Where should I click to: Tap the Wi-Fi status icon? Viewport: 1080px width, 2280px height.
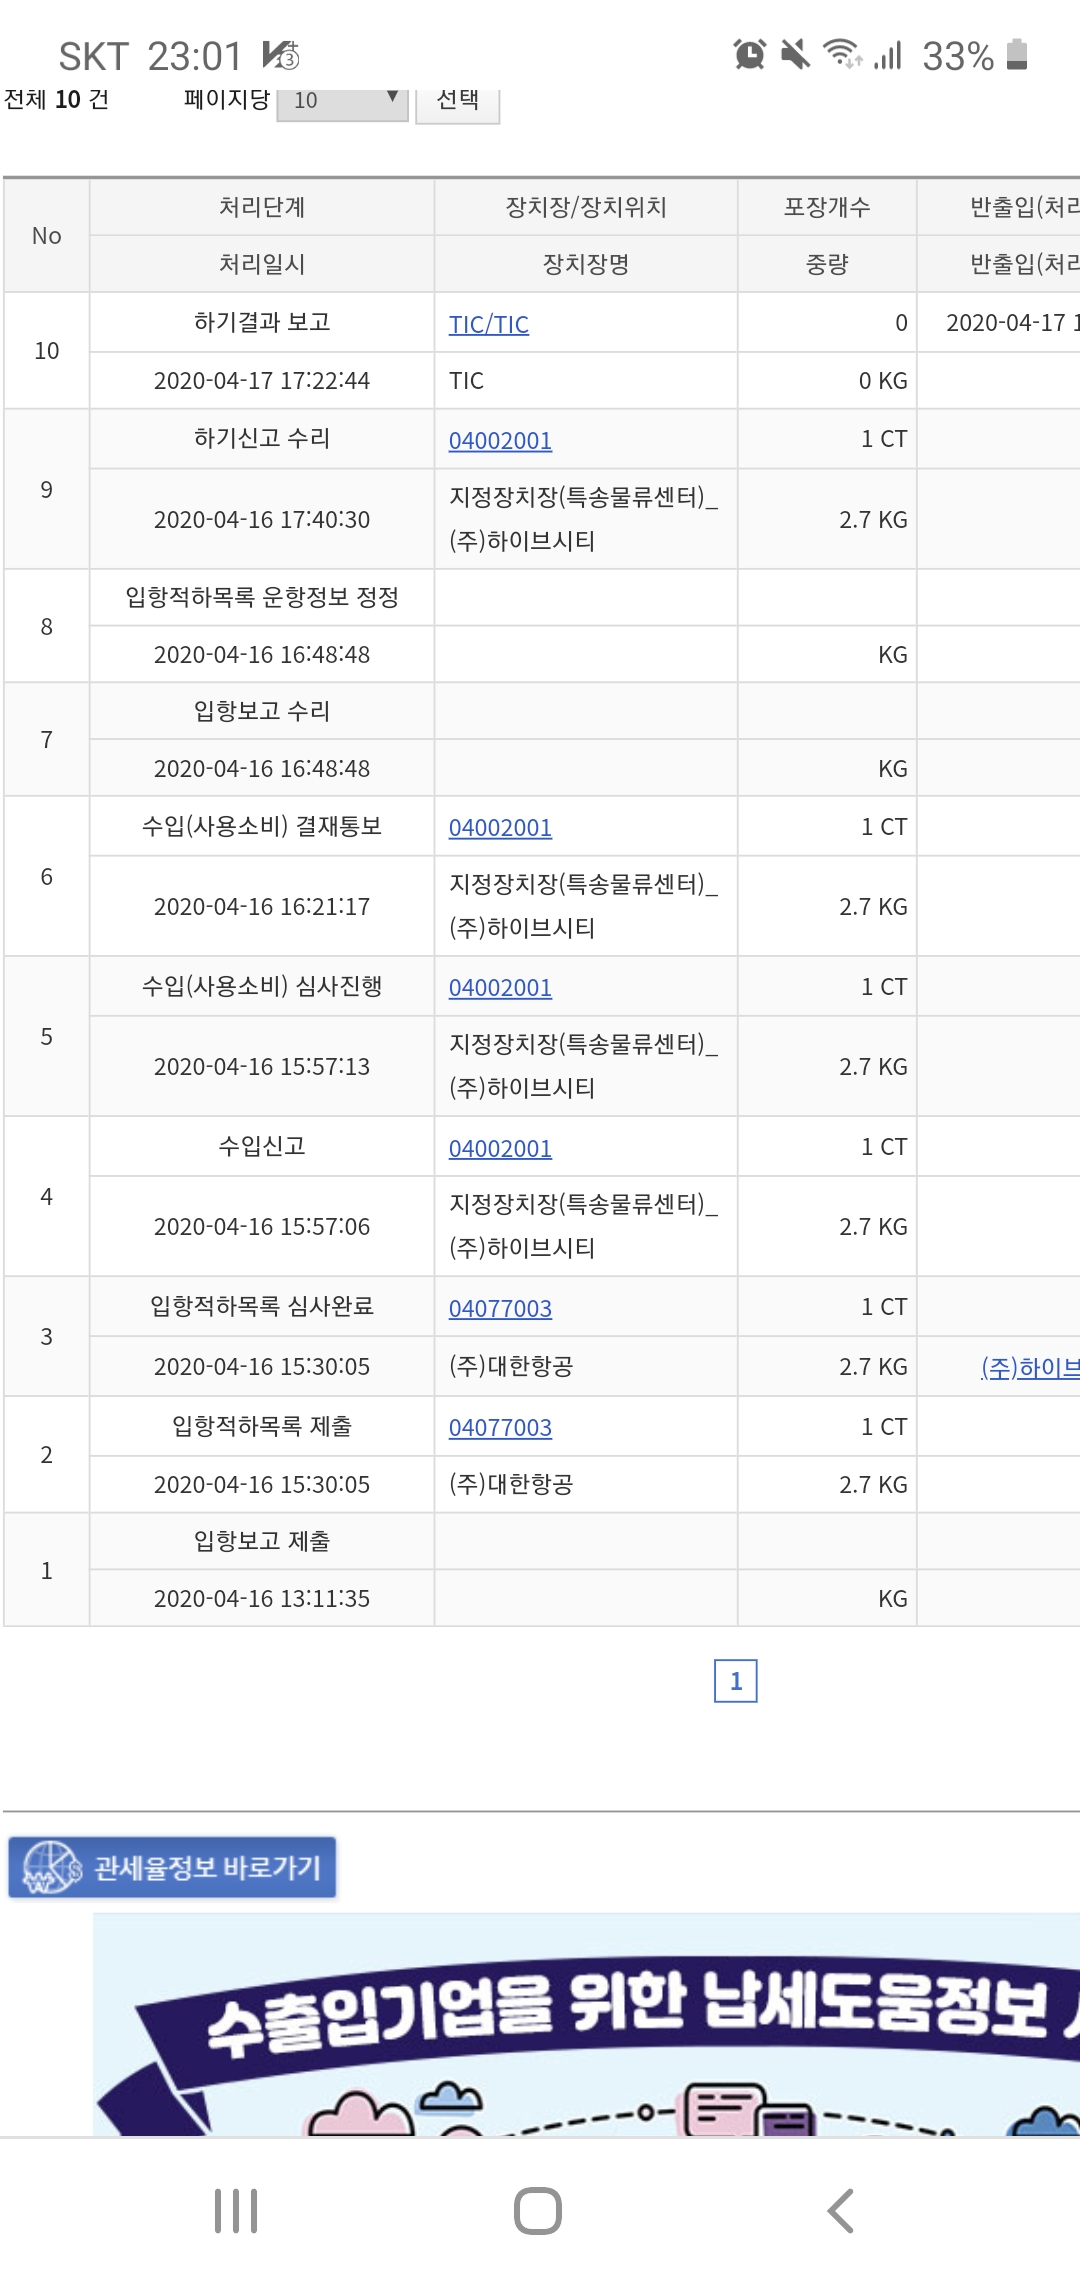[842, 54]
